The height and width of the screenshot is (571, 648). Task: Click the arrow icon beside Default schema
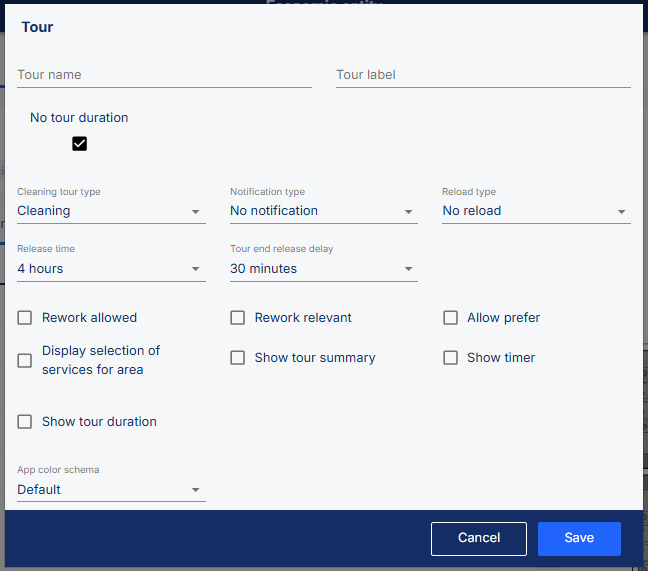click(x=196, y=490)
